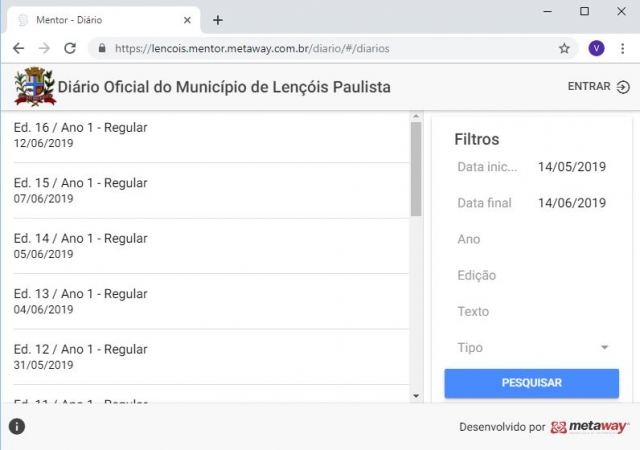Screen dimensions: 640x450
Task: Click the padlock site info icon
Action: (102, 48)
